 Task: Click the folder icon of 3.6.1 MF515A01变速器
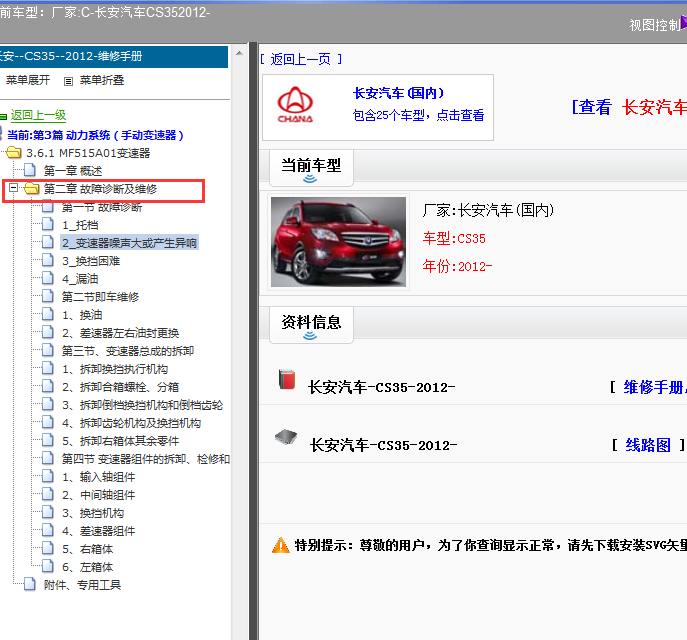(x=14, y=153)
